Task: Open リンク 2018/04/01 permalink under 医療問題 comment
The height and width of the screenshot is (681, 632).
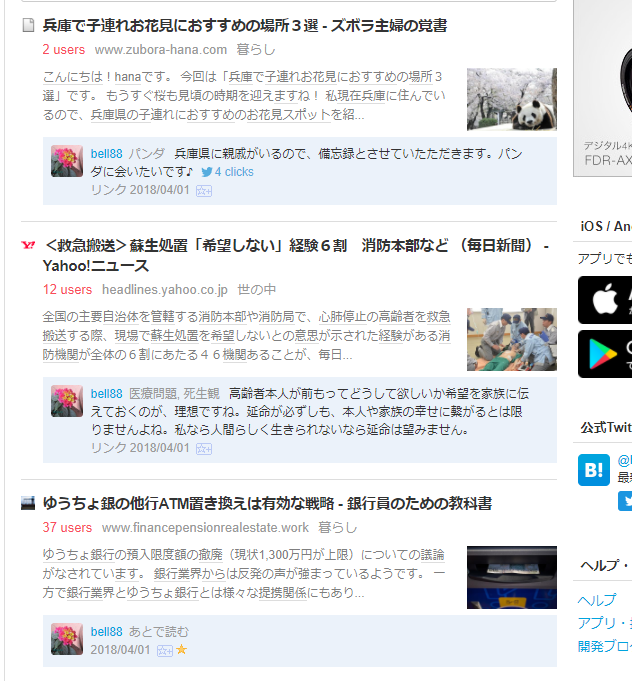Action: [x=140, y=448]
